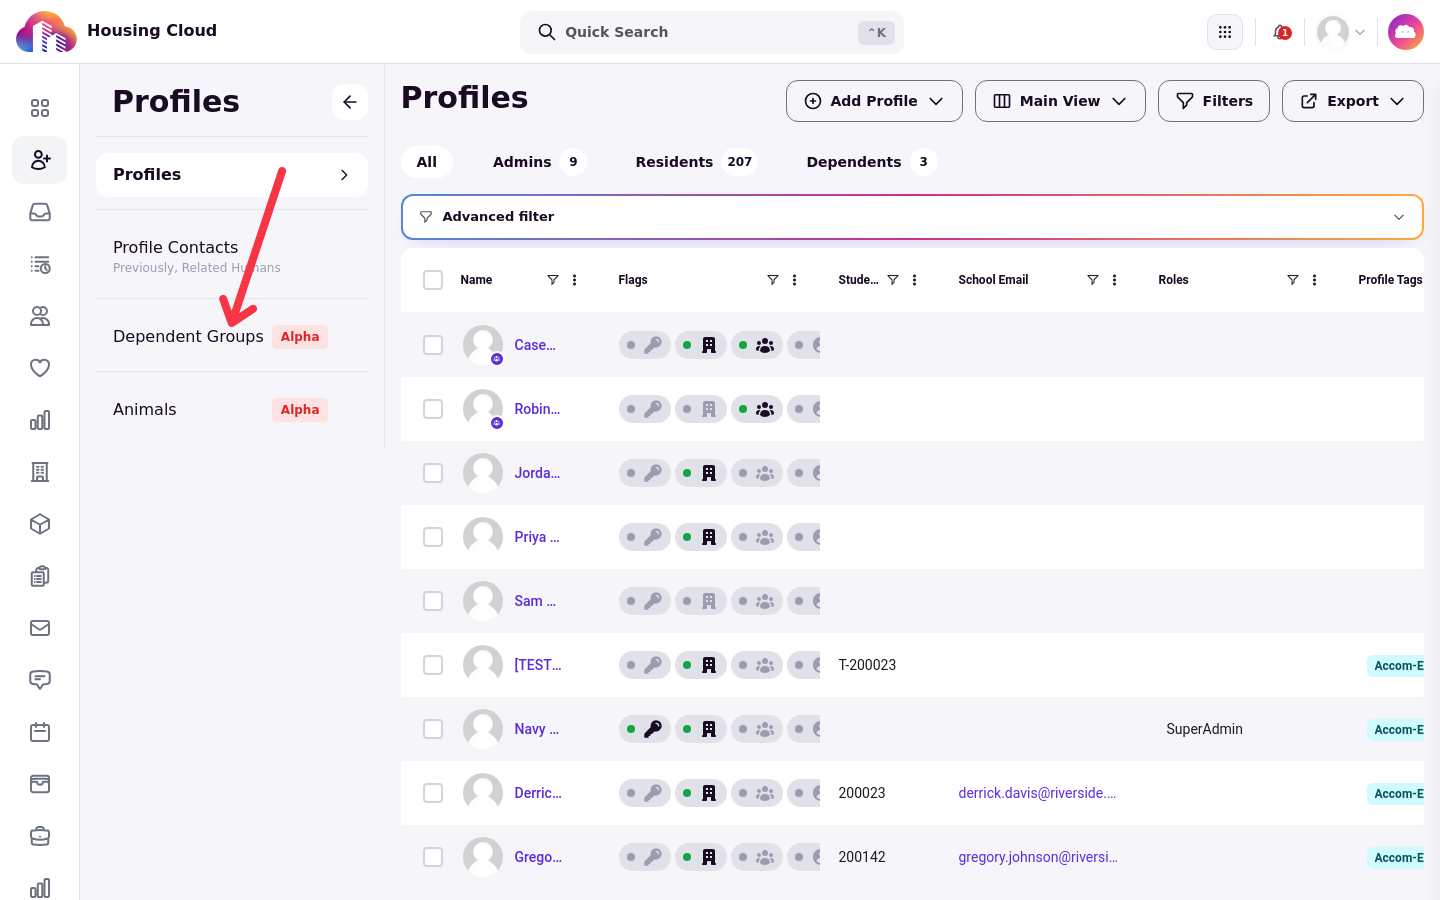Check the Derric... row checkbox
The width and height of the screenshot is (1440, 900).
pyautogui.click(x=433, y=793)
